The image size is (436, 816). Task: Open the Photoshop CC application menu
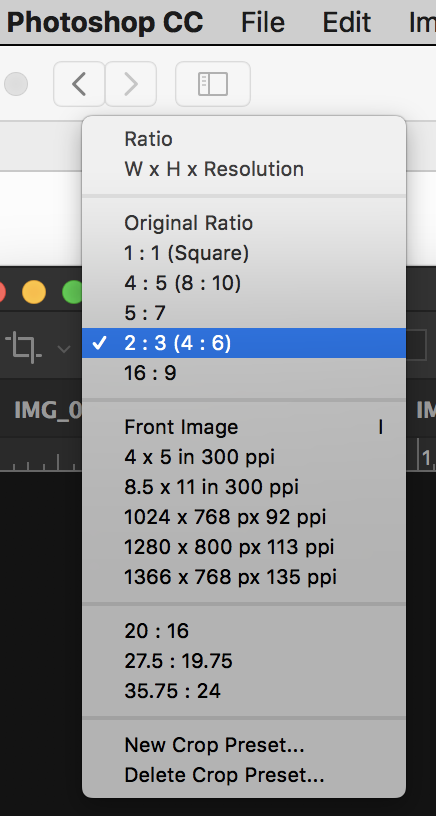click(x=105, y=22)
